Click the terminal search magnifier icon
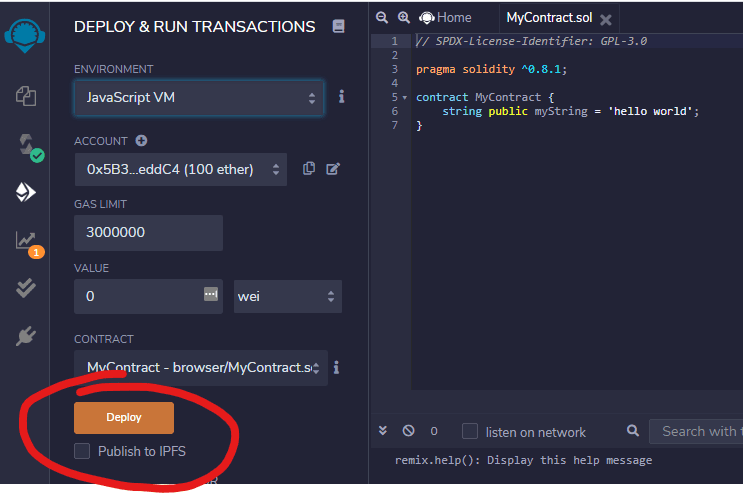The width and height of the screenshot is (743, 494). pos(633,431)
